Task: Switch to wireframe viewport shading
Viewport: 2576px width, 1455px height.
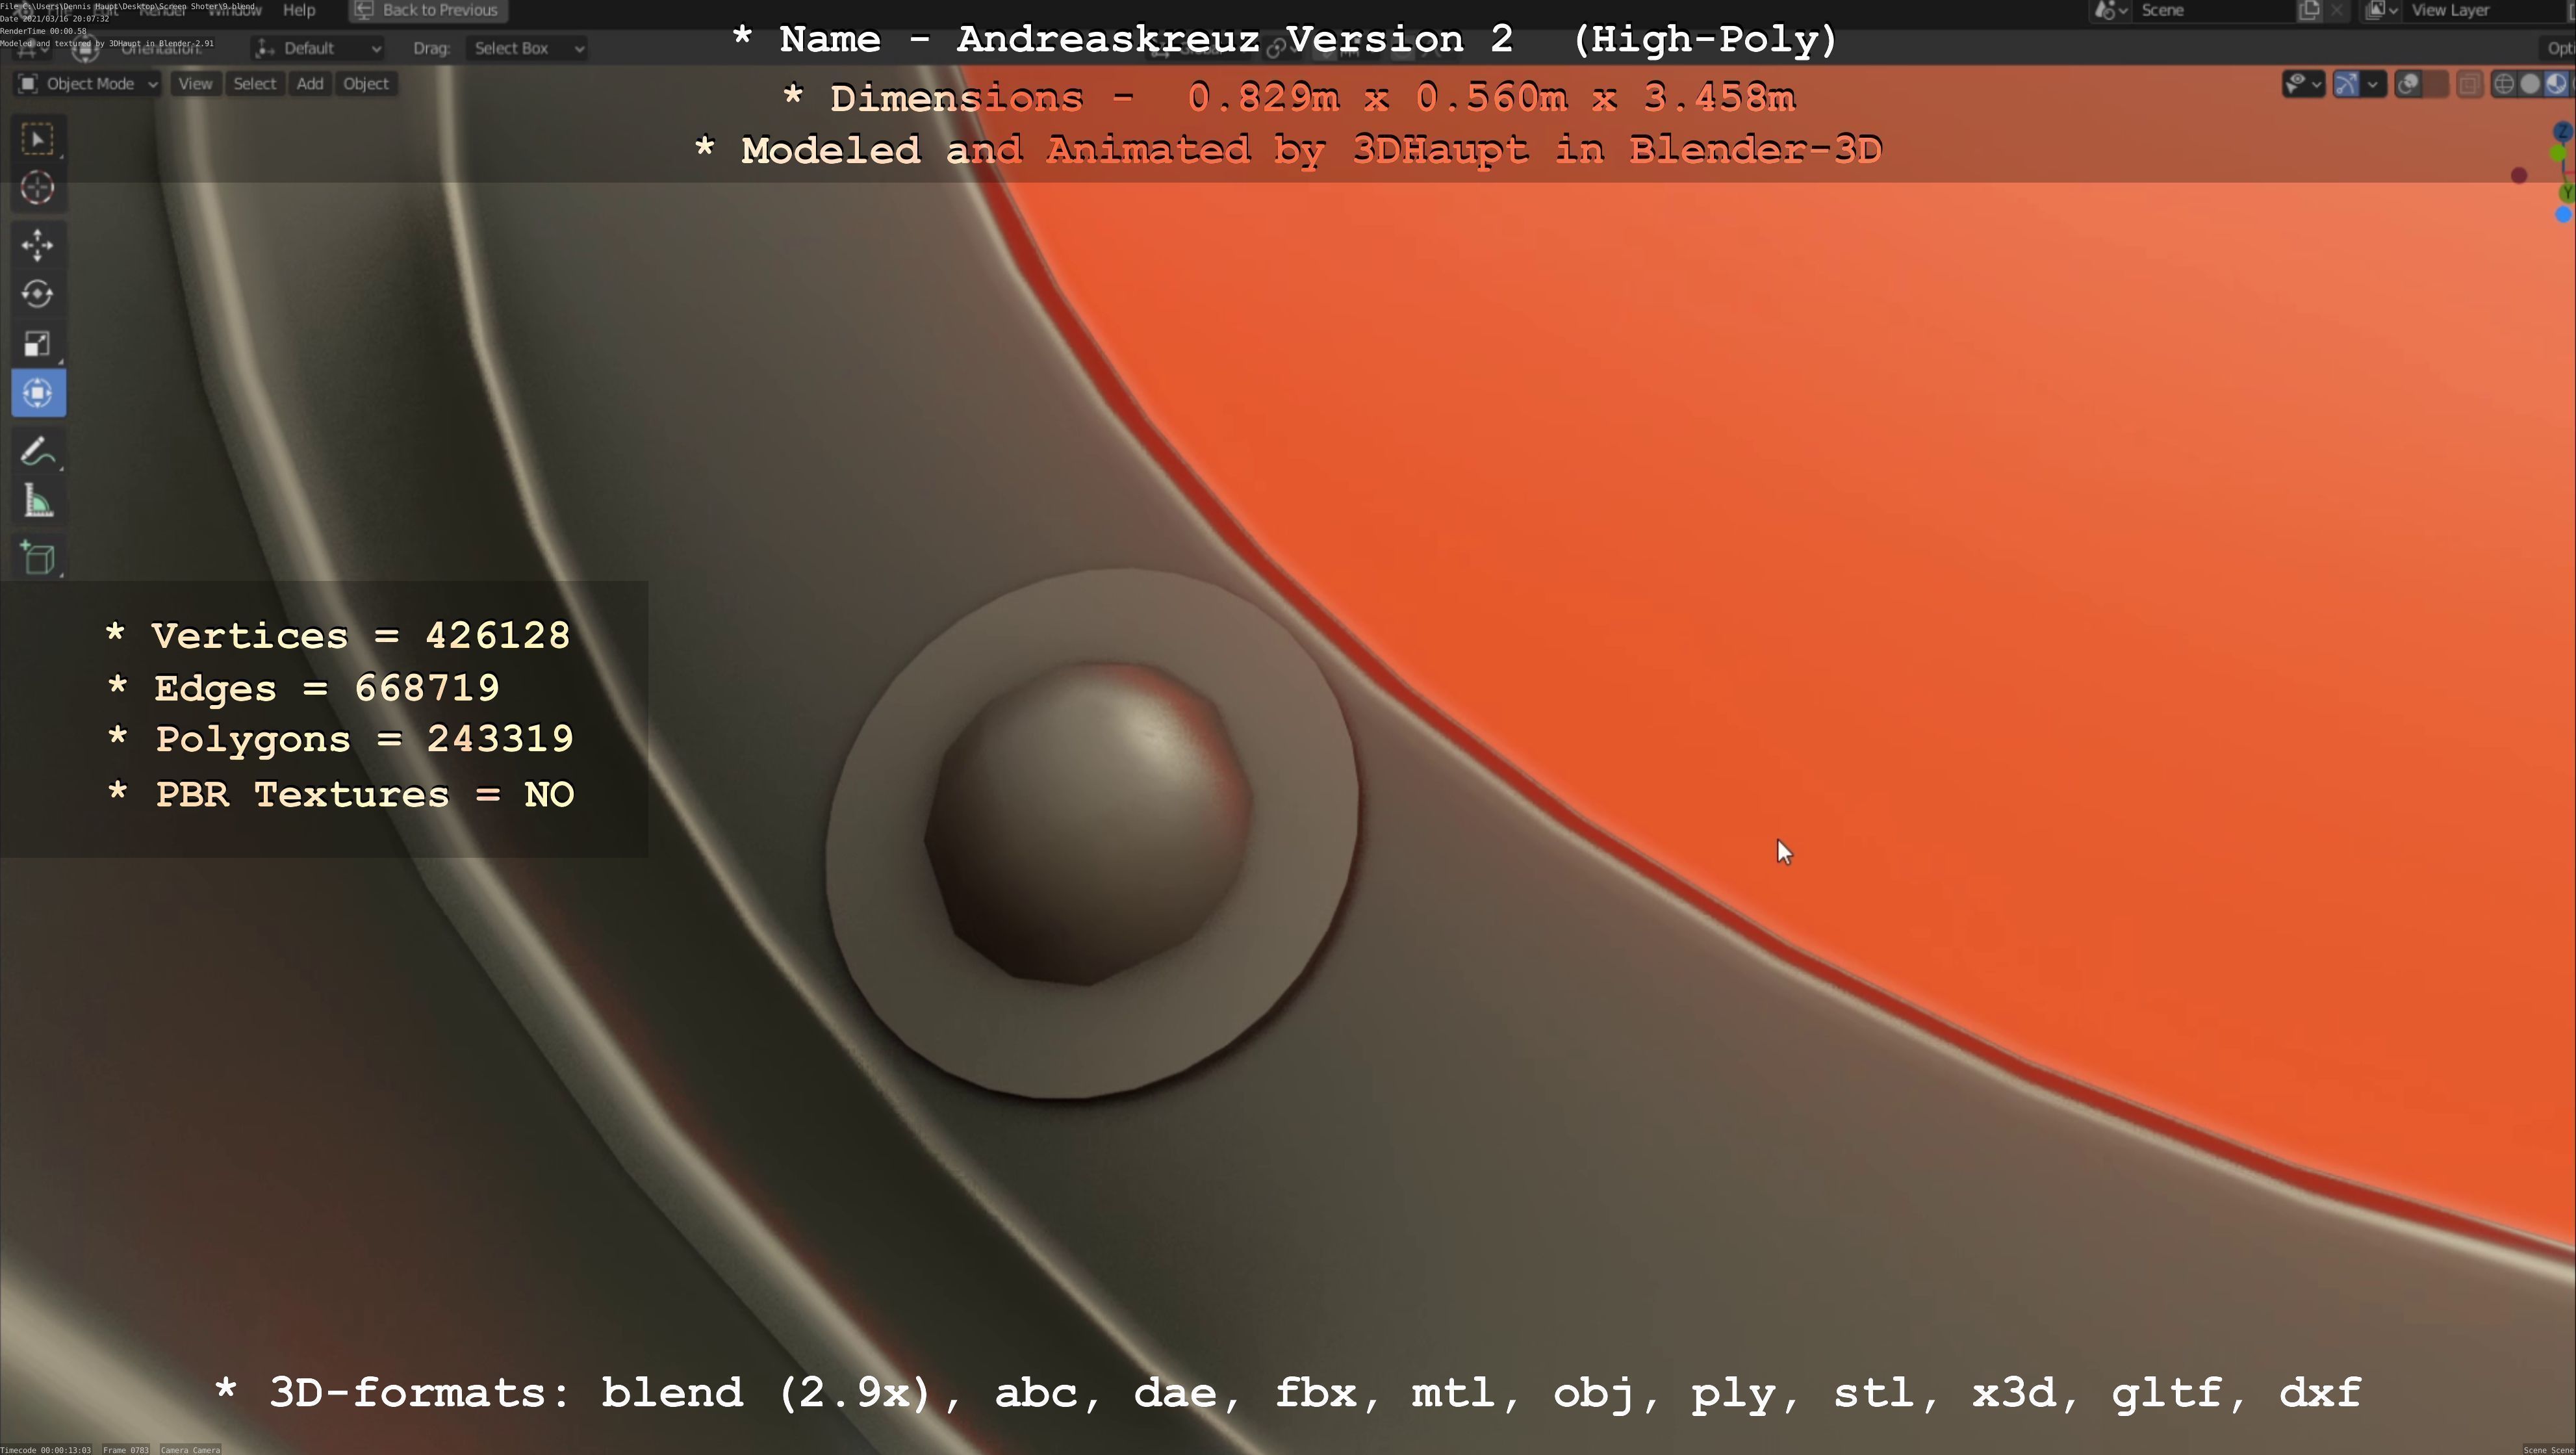Action: [2504, 84]
